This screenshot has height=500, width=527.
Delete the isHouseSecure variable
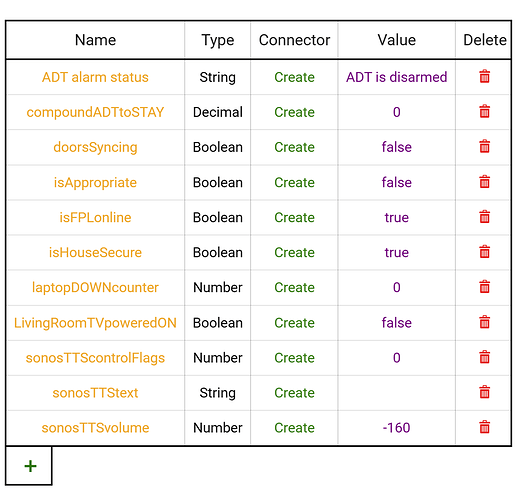point(484,252)
